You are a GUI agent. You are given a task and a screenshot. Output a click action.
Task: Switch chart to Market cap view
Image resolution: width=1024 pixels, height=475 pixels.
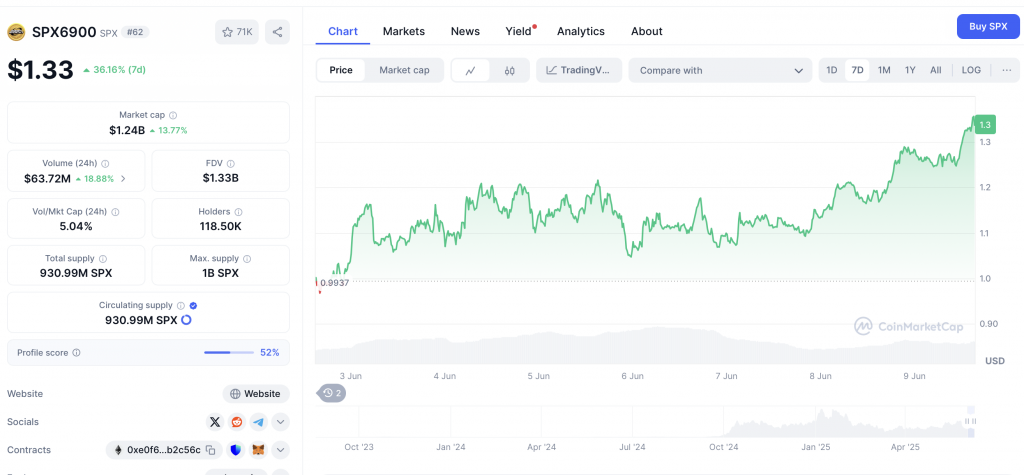click(404, 70)
